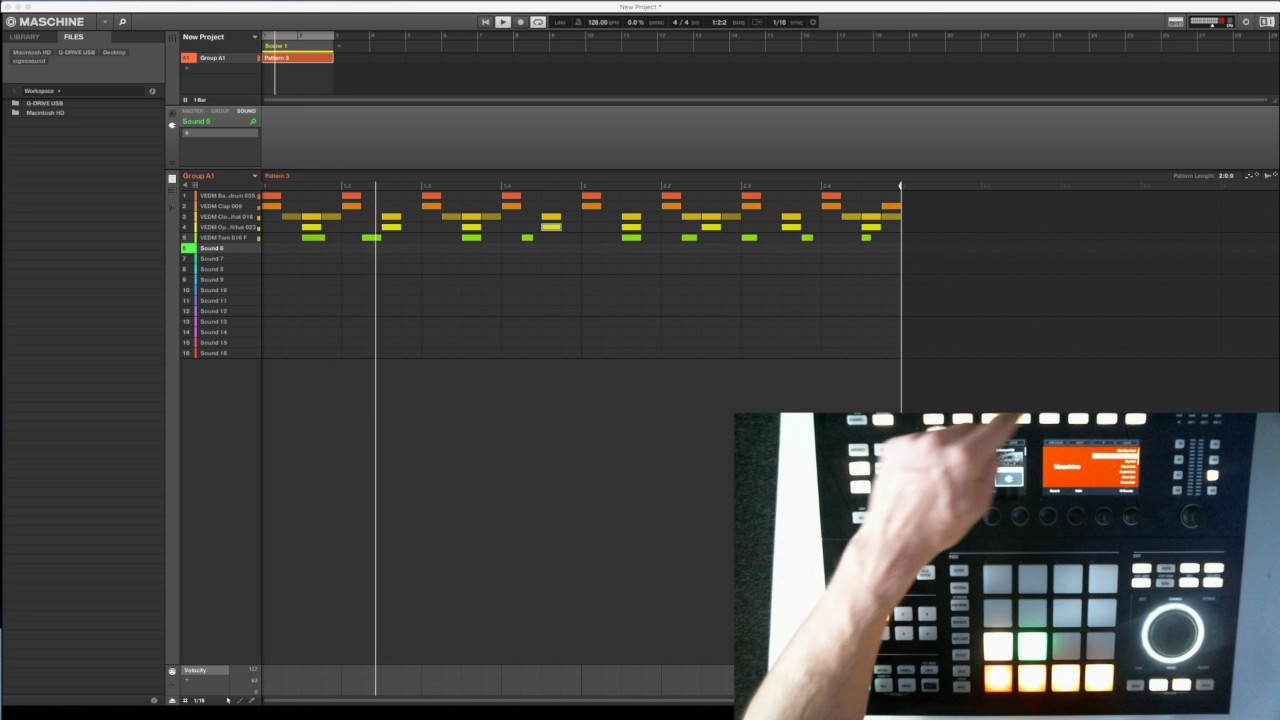This screenshot has width=1280, height=720.
Task: Switch to the LIBRARY tab
Action: (x=24, y=37)
